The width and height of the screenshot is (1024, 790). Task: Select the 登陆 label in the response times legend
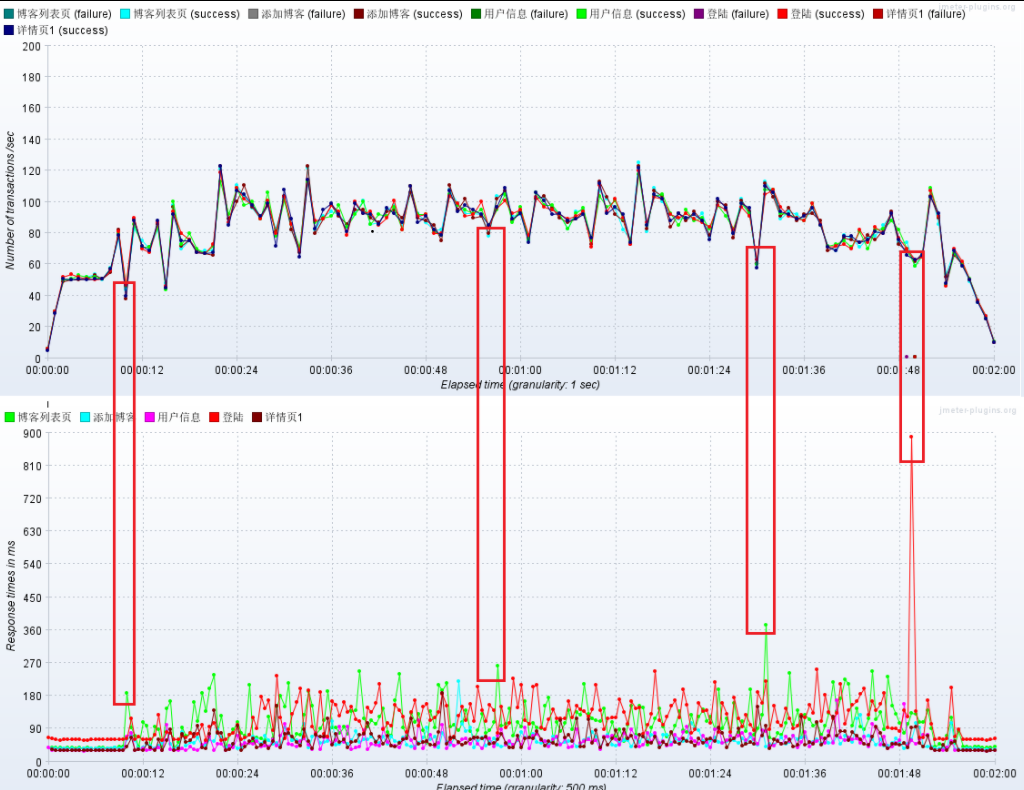[232, 417]
